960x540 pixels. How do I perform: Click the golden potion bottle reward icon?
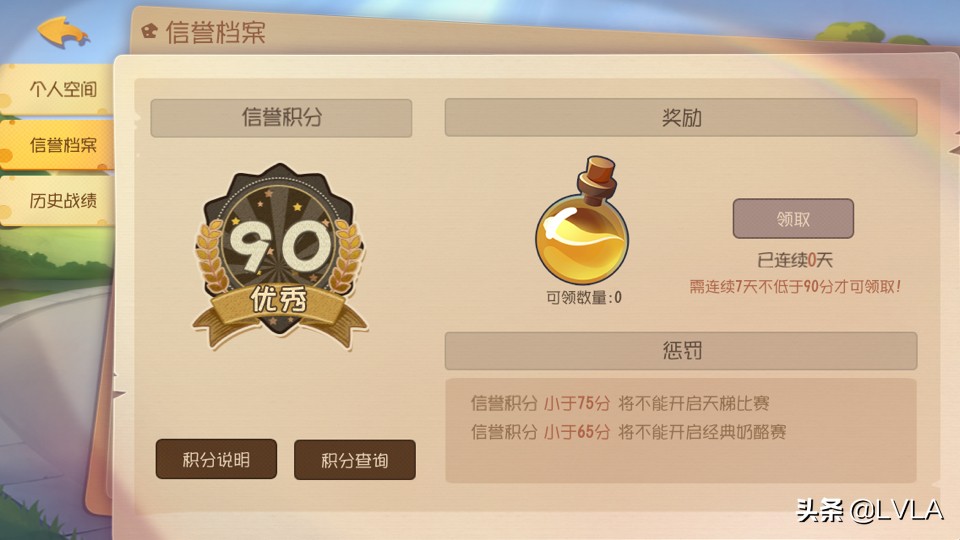click(x=582, y=221)
